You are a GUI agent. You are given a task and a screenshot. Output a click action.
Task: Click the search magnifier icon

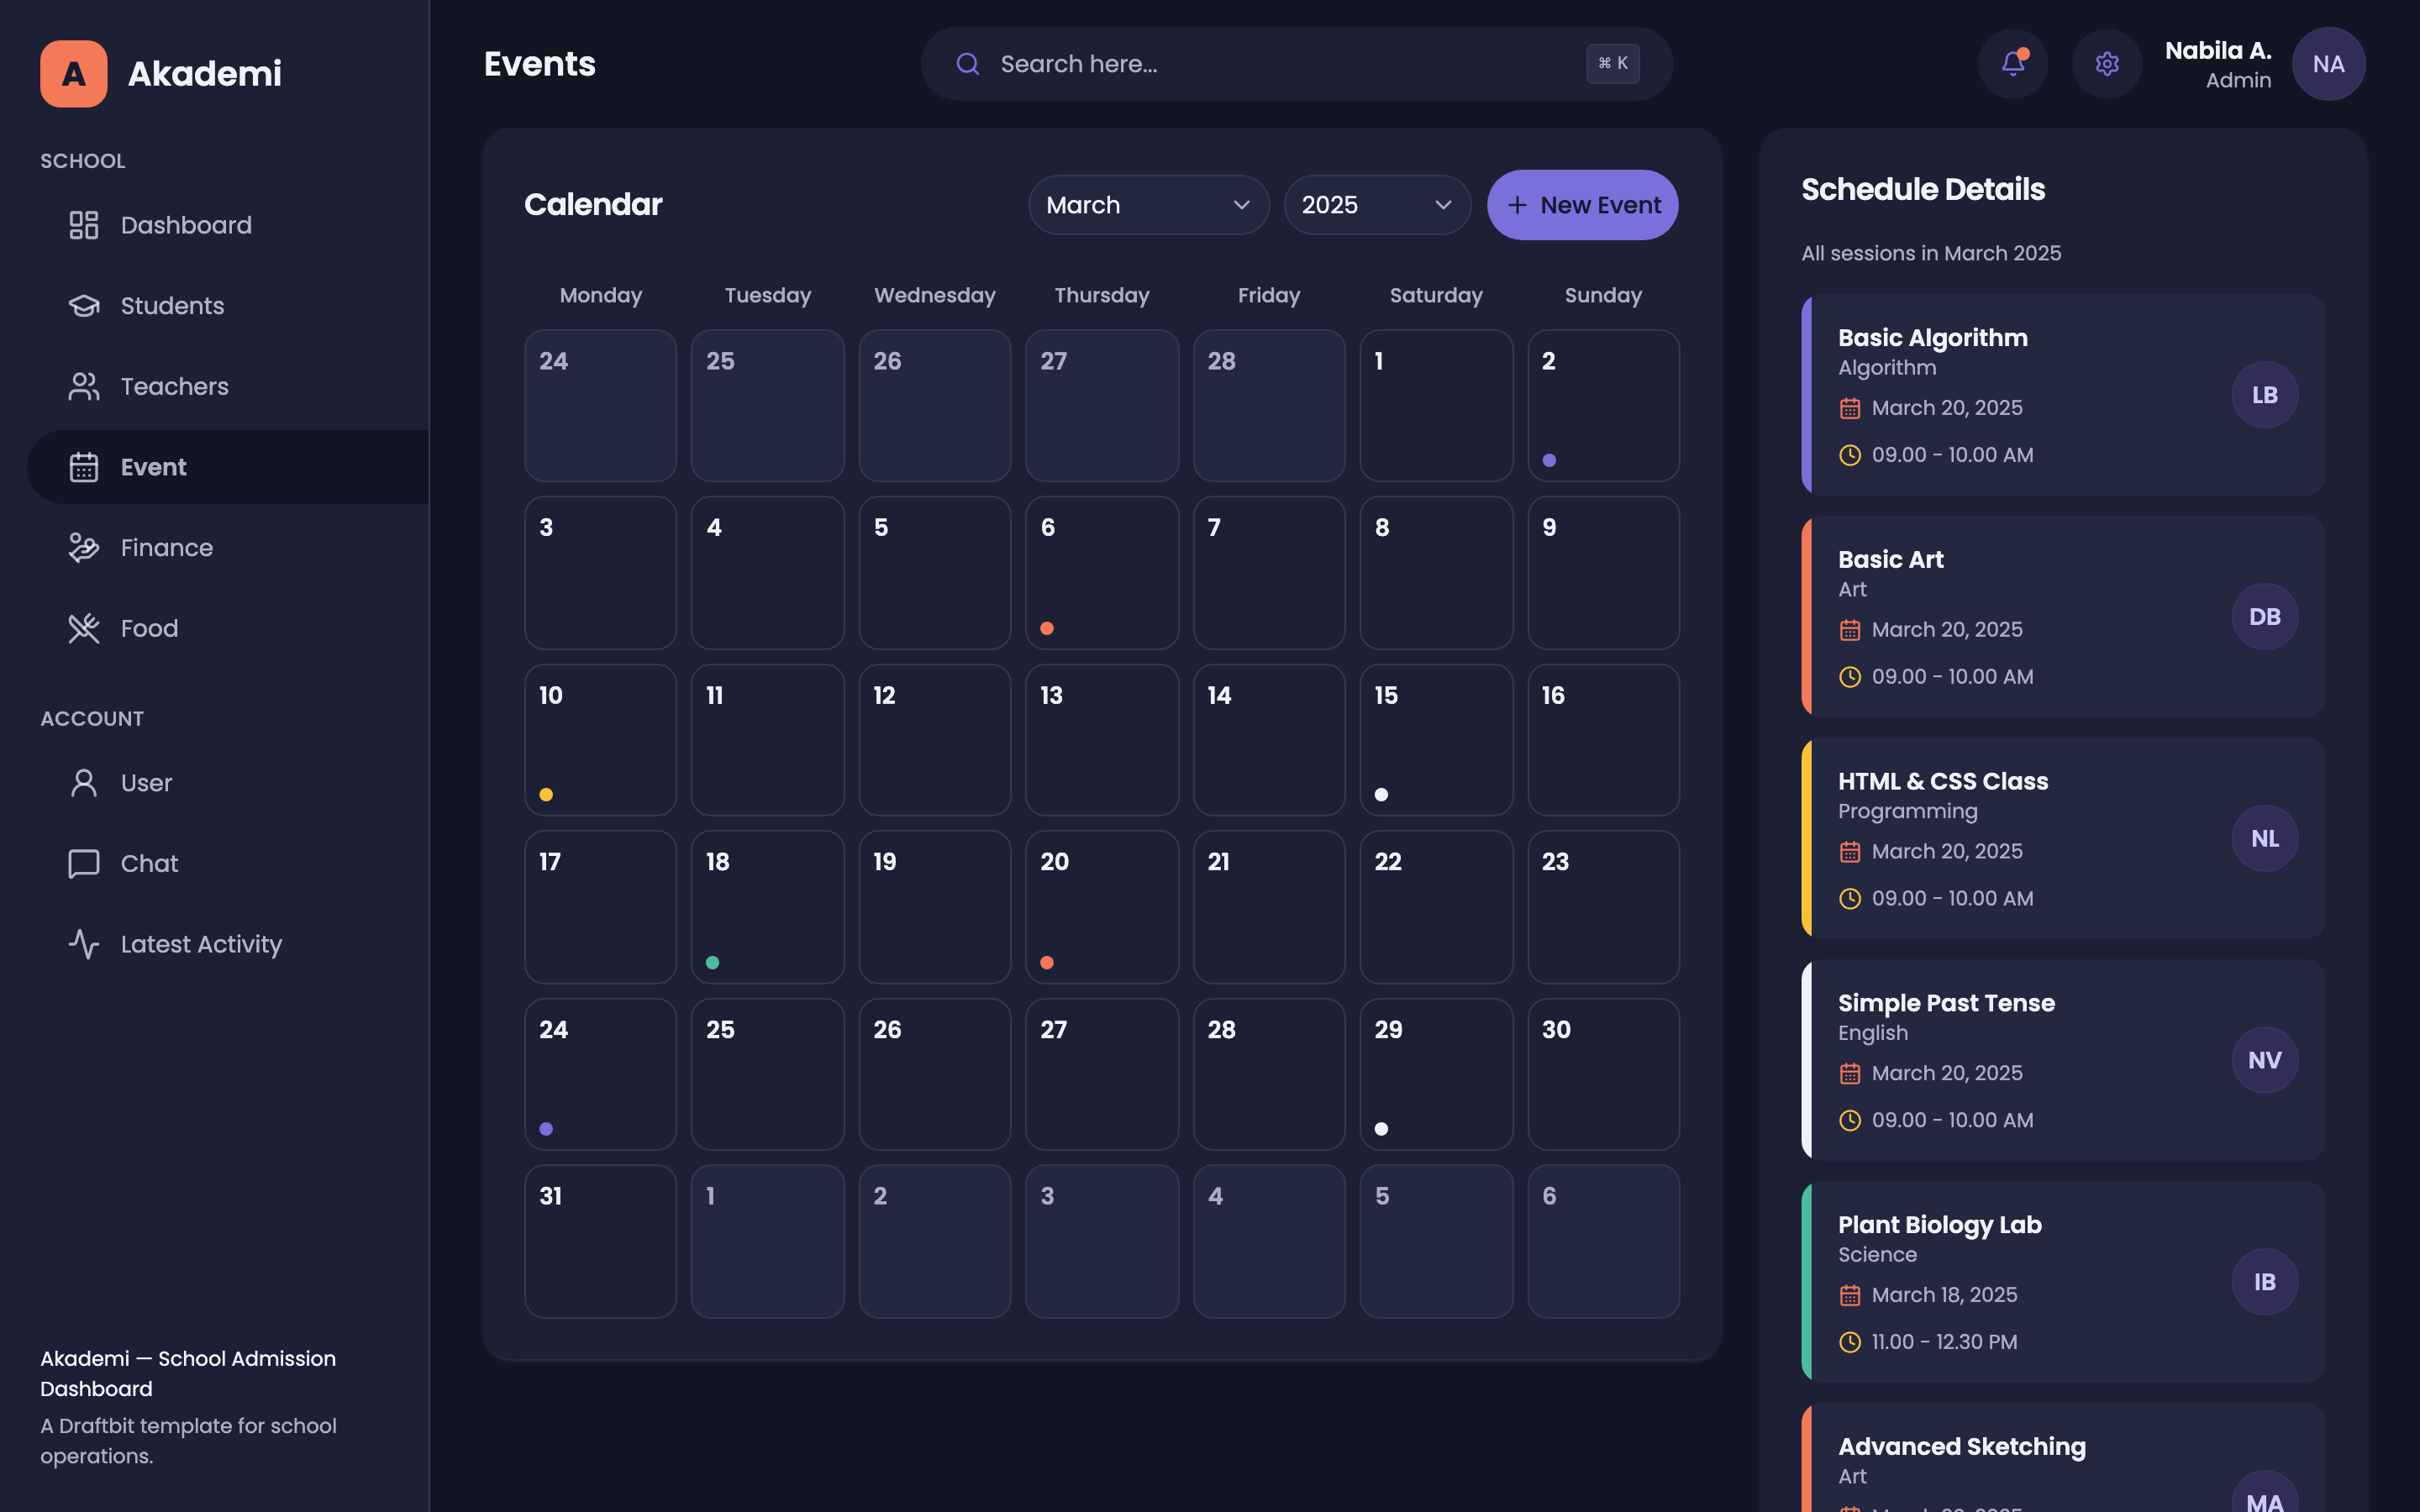point(967,64)
